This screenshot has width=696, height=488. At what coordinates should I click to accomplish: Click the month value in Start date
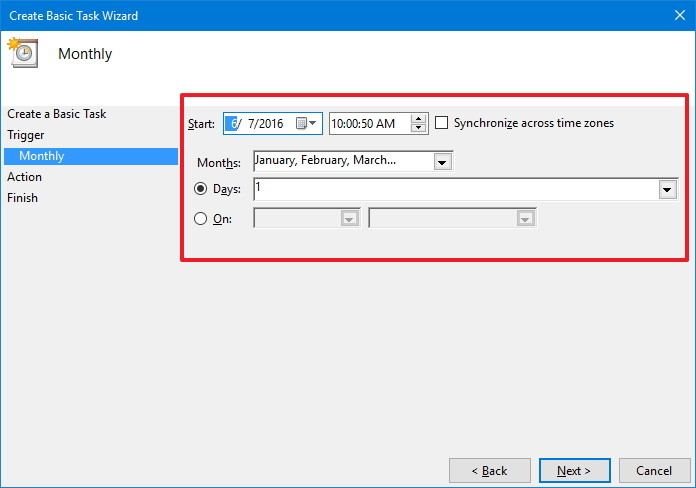[233, 123]
